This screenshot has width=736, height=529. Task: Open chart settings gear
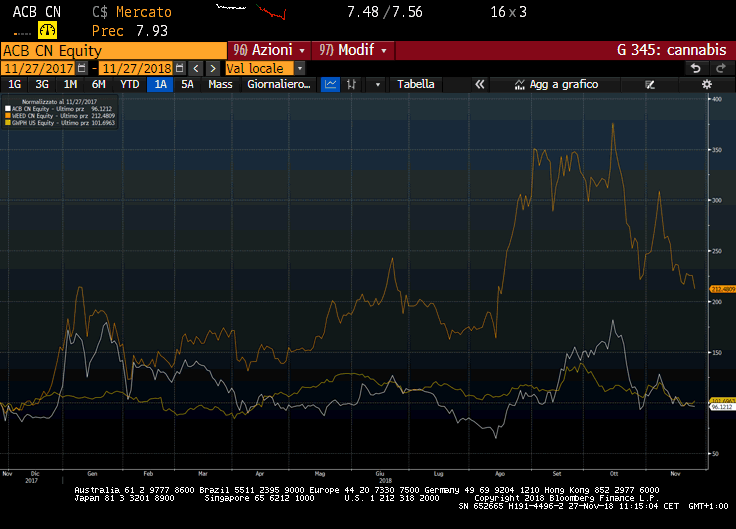[706, 84]
